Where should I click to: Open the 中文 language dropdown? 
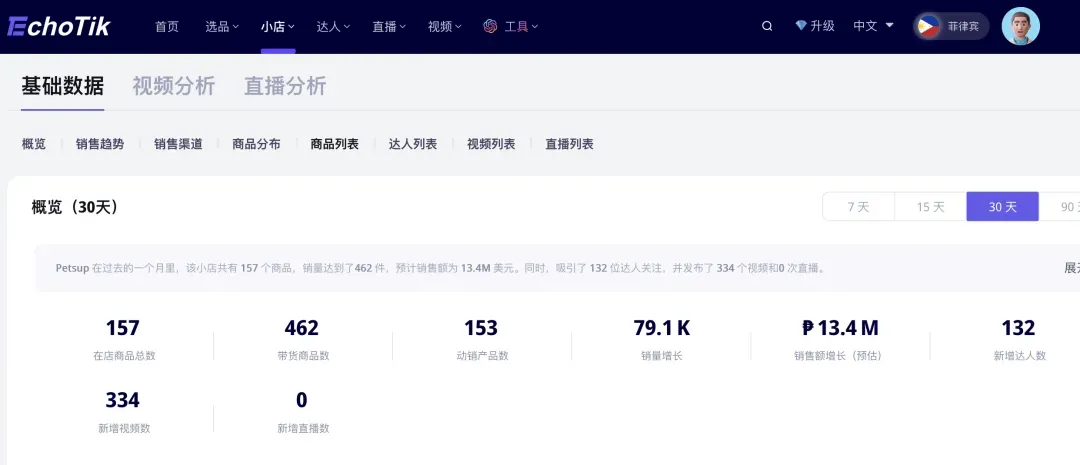pyautogui.click(x=873, y=26)
